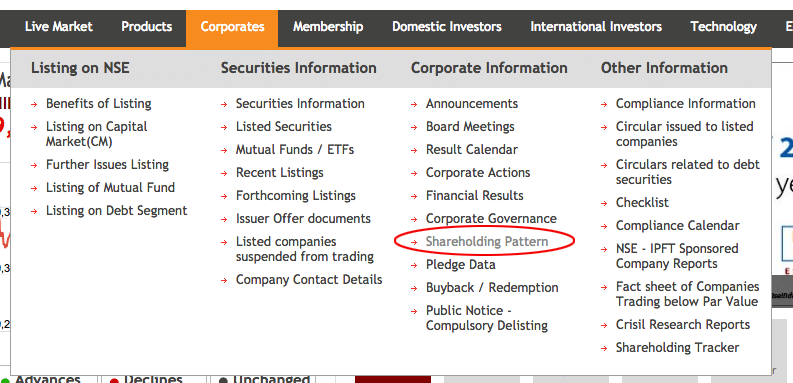Open the Benefits of Listing link
The image size is (793, 383).
[99, 104]
